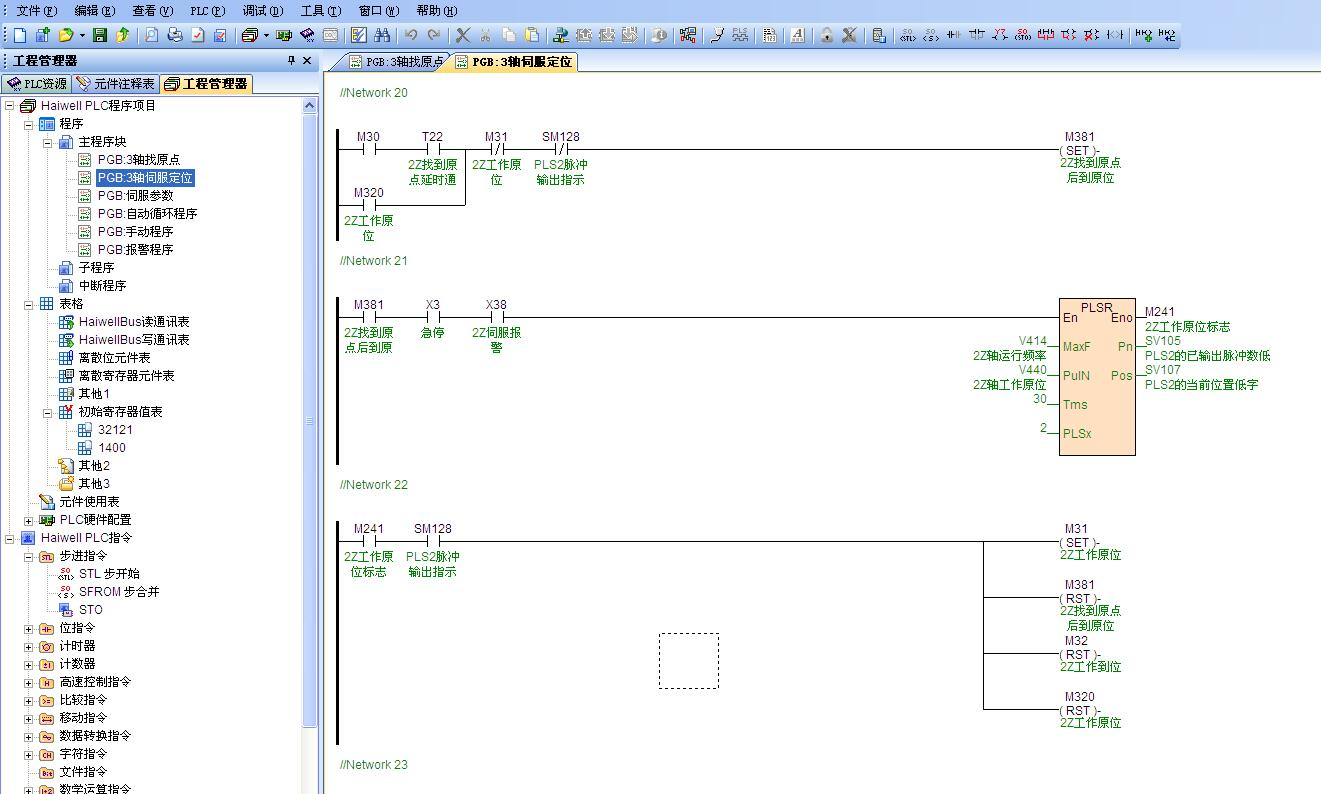Open the 调试(D) menu

(262, 11)
